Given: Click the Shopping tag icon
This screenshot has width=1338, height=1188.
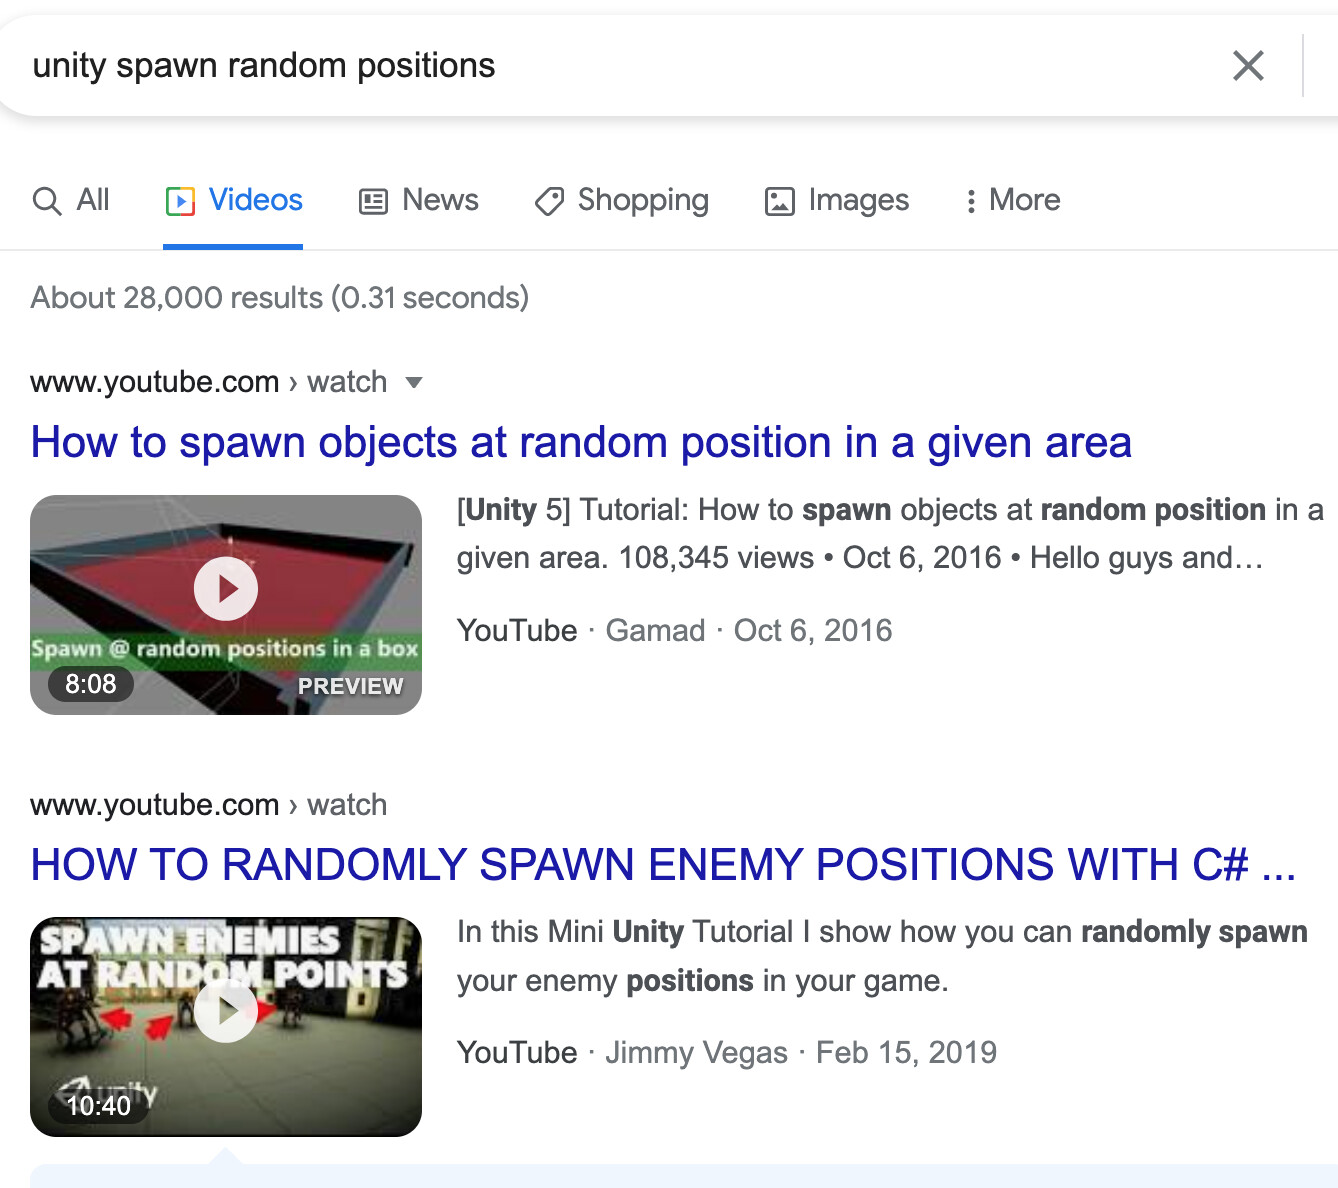Looking at the screenshot, I should (548, 200).
